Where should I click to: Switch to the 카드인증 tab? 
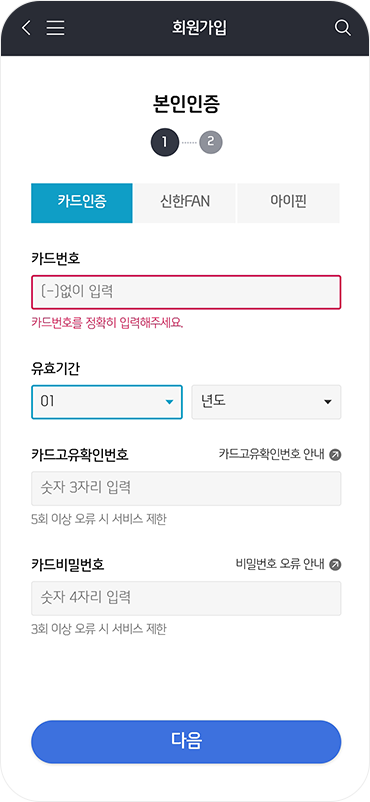point(82,203)
